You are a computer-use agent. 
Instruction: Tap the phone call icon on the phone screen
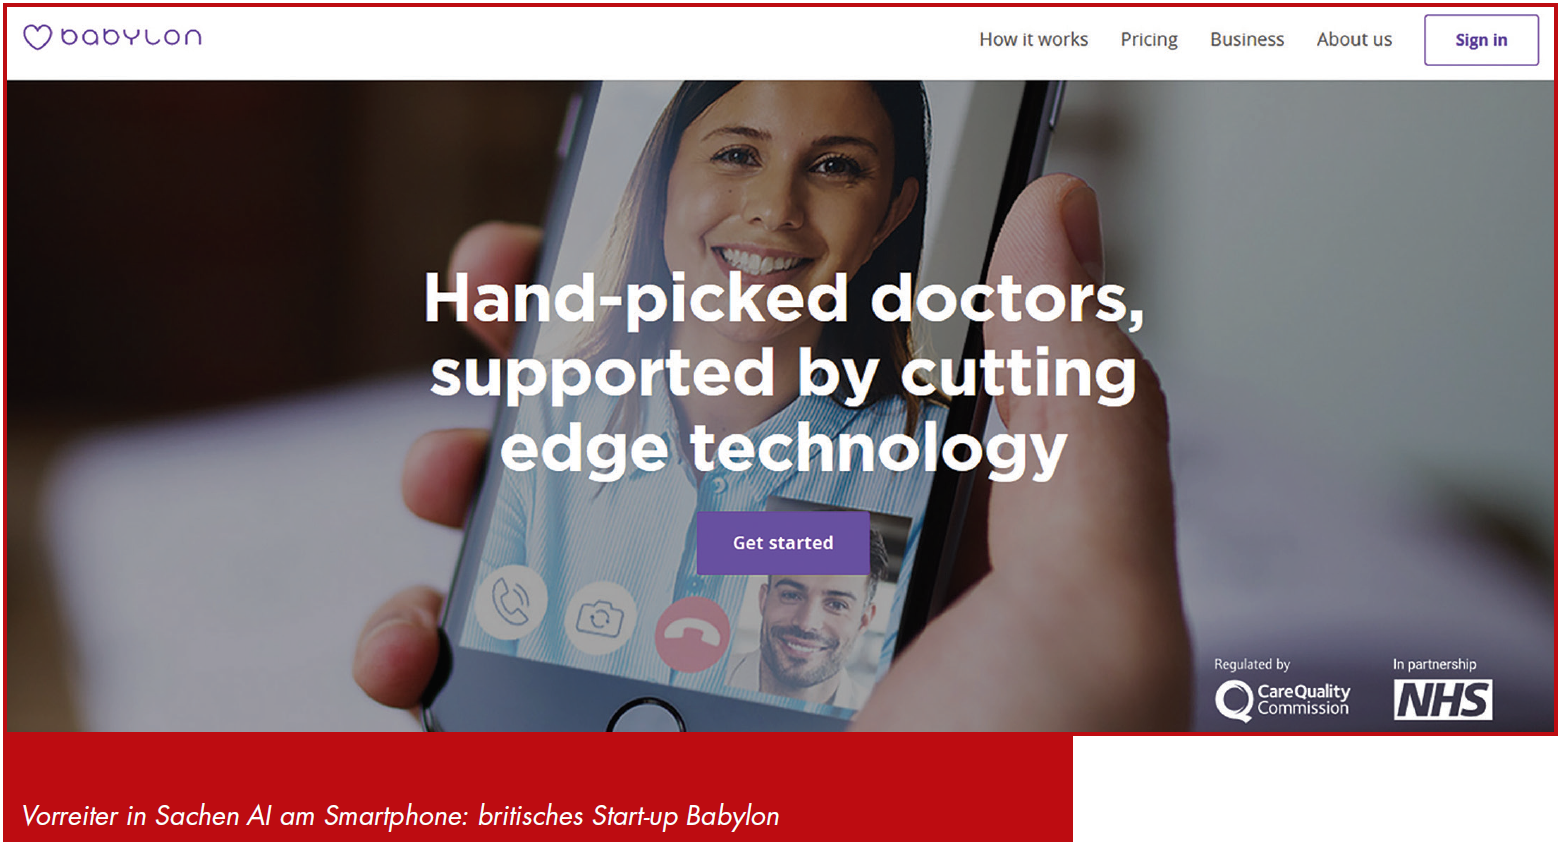(x=511, y=602)
